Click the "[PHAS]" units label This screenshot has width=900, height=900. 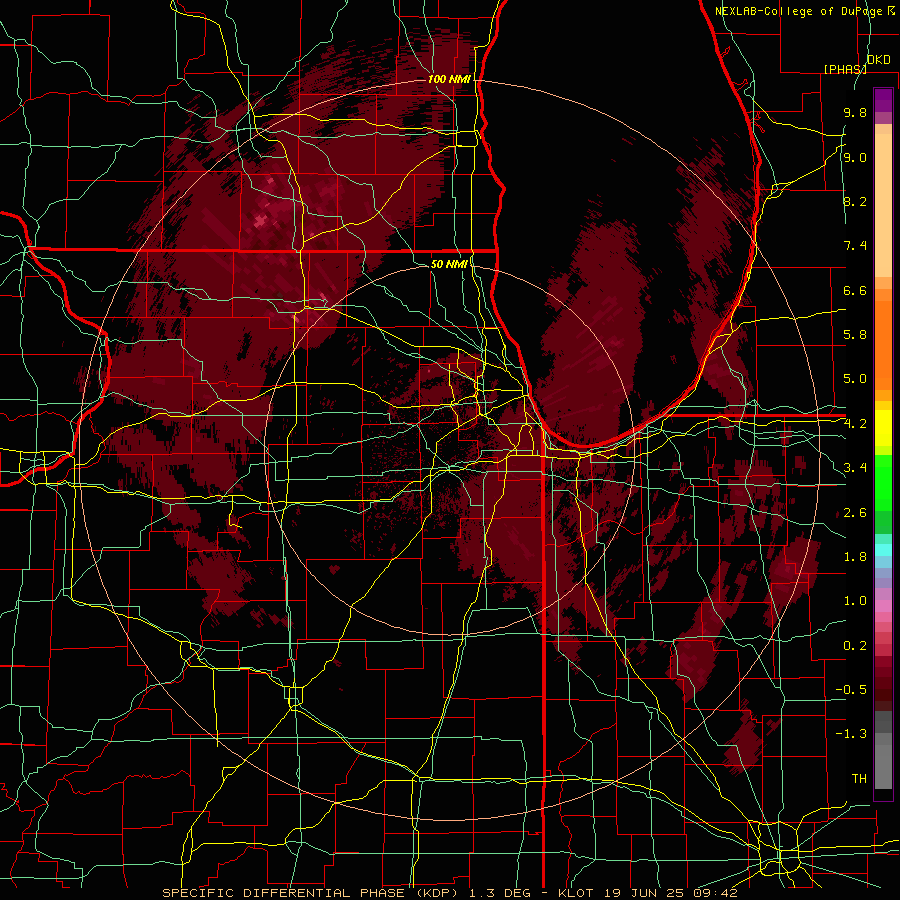coord(845,69)
